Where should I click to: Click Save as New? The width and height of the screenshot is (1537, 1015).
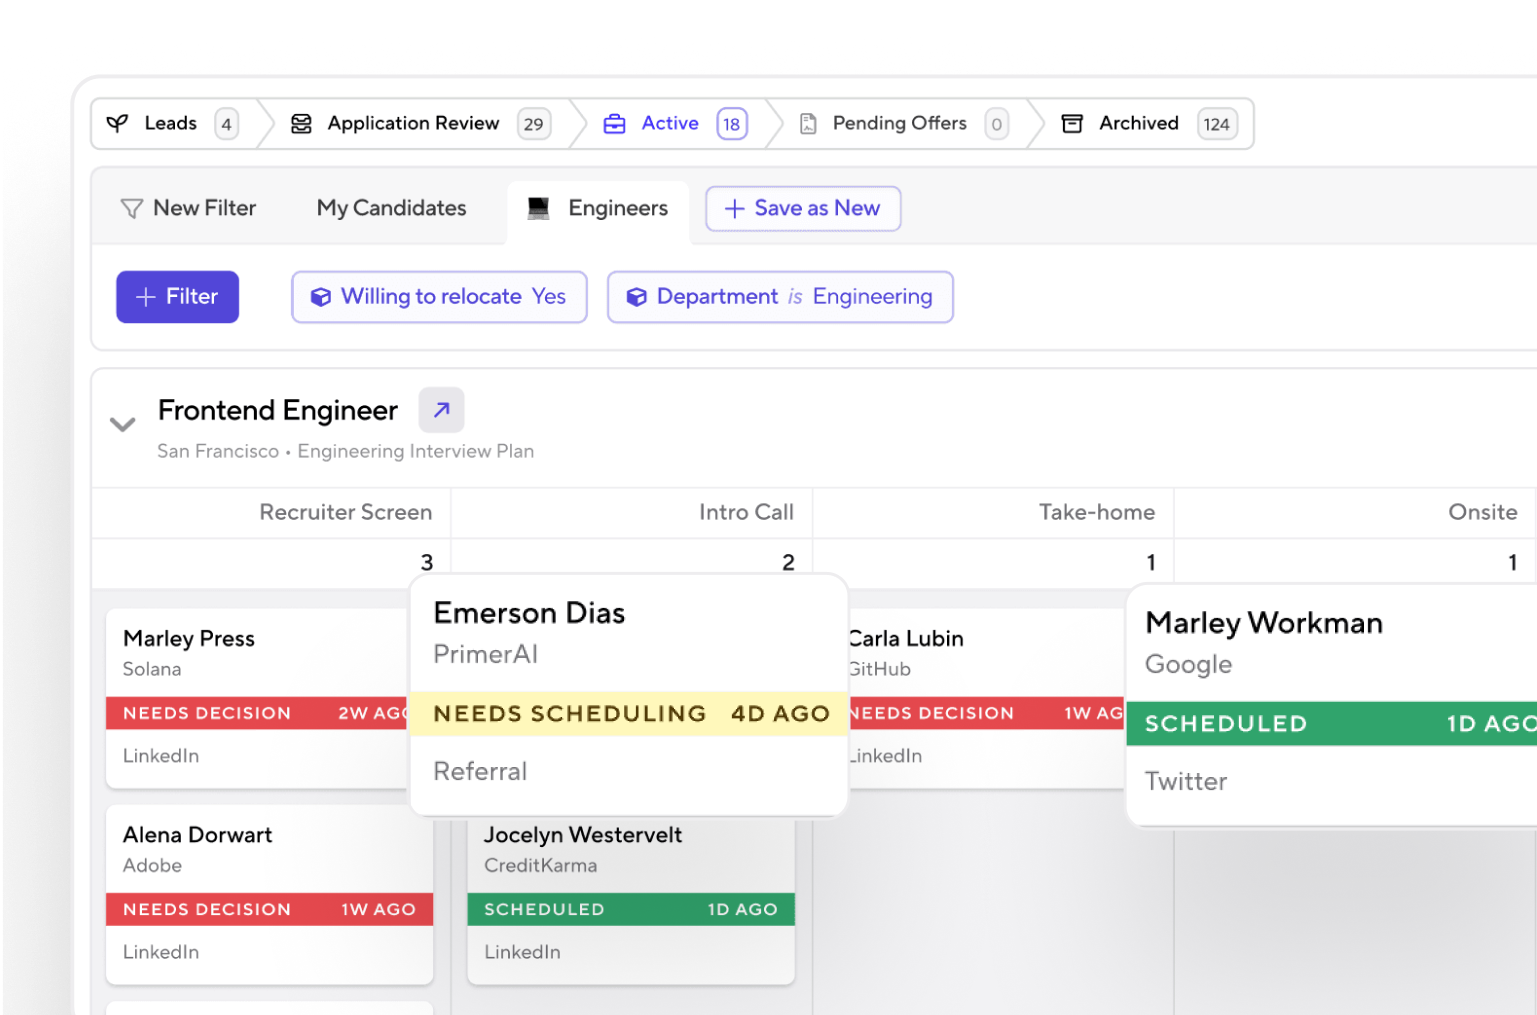[x=803, y=208]
